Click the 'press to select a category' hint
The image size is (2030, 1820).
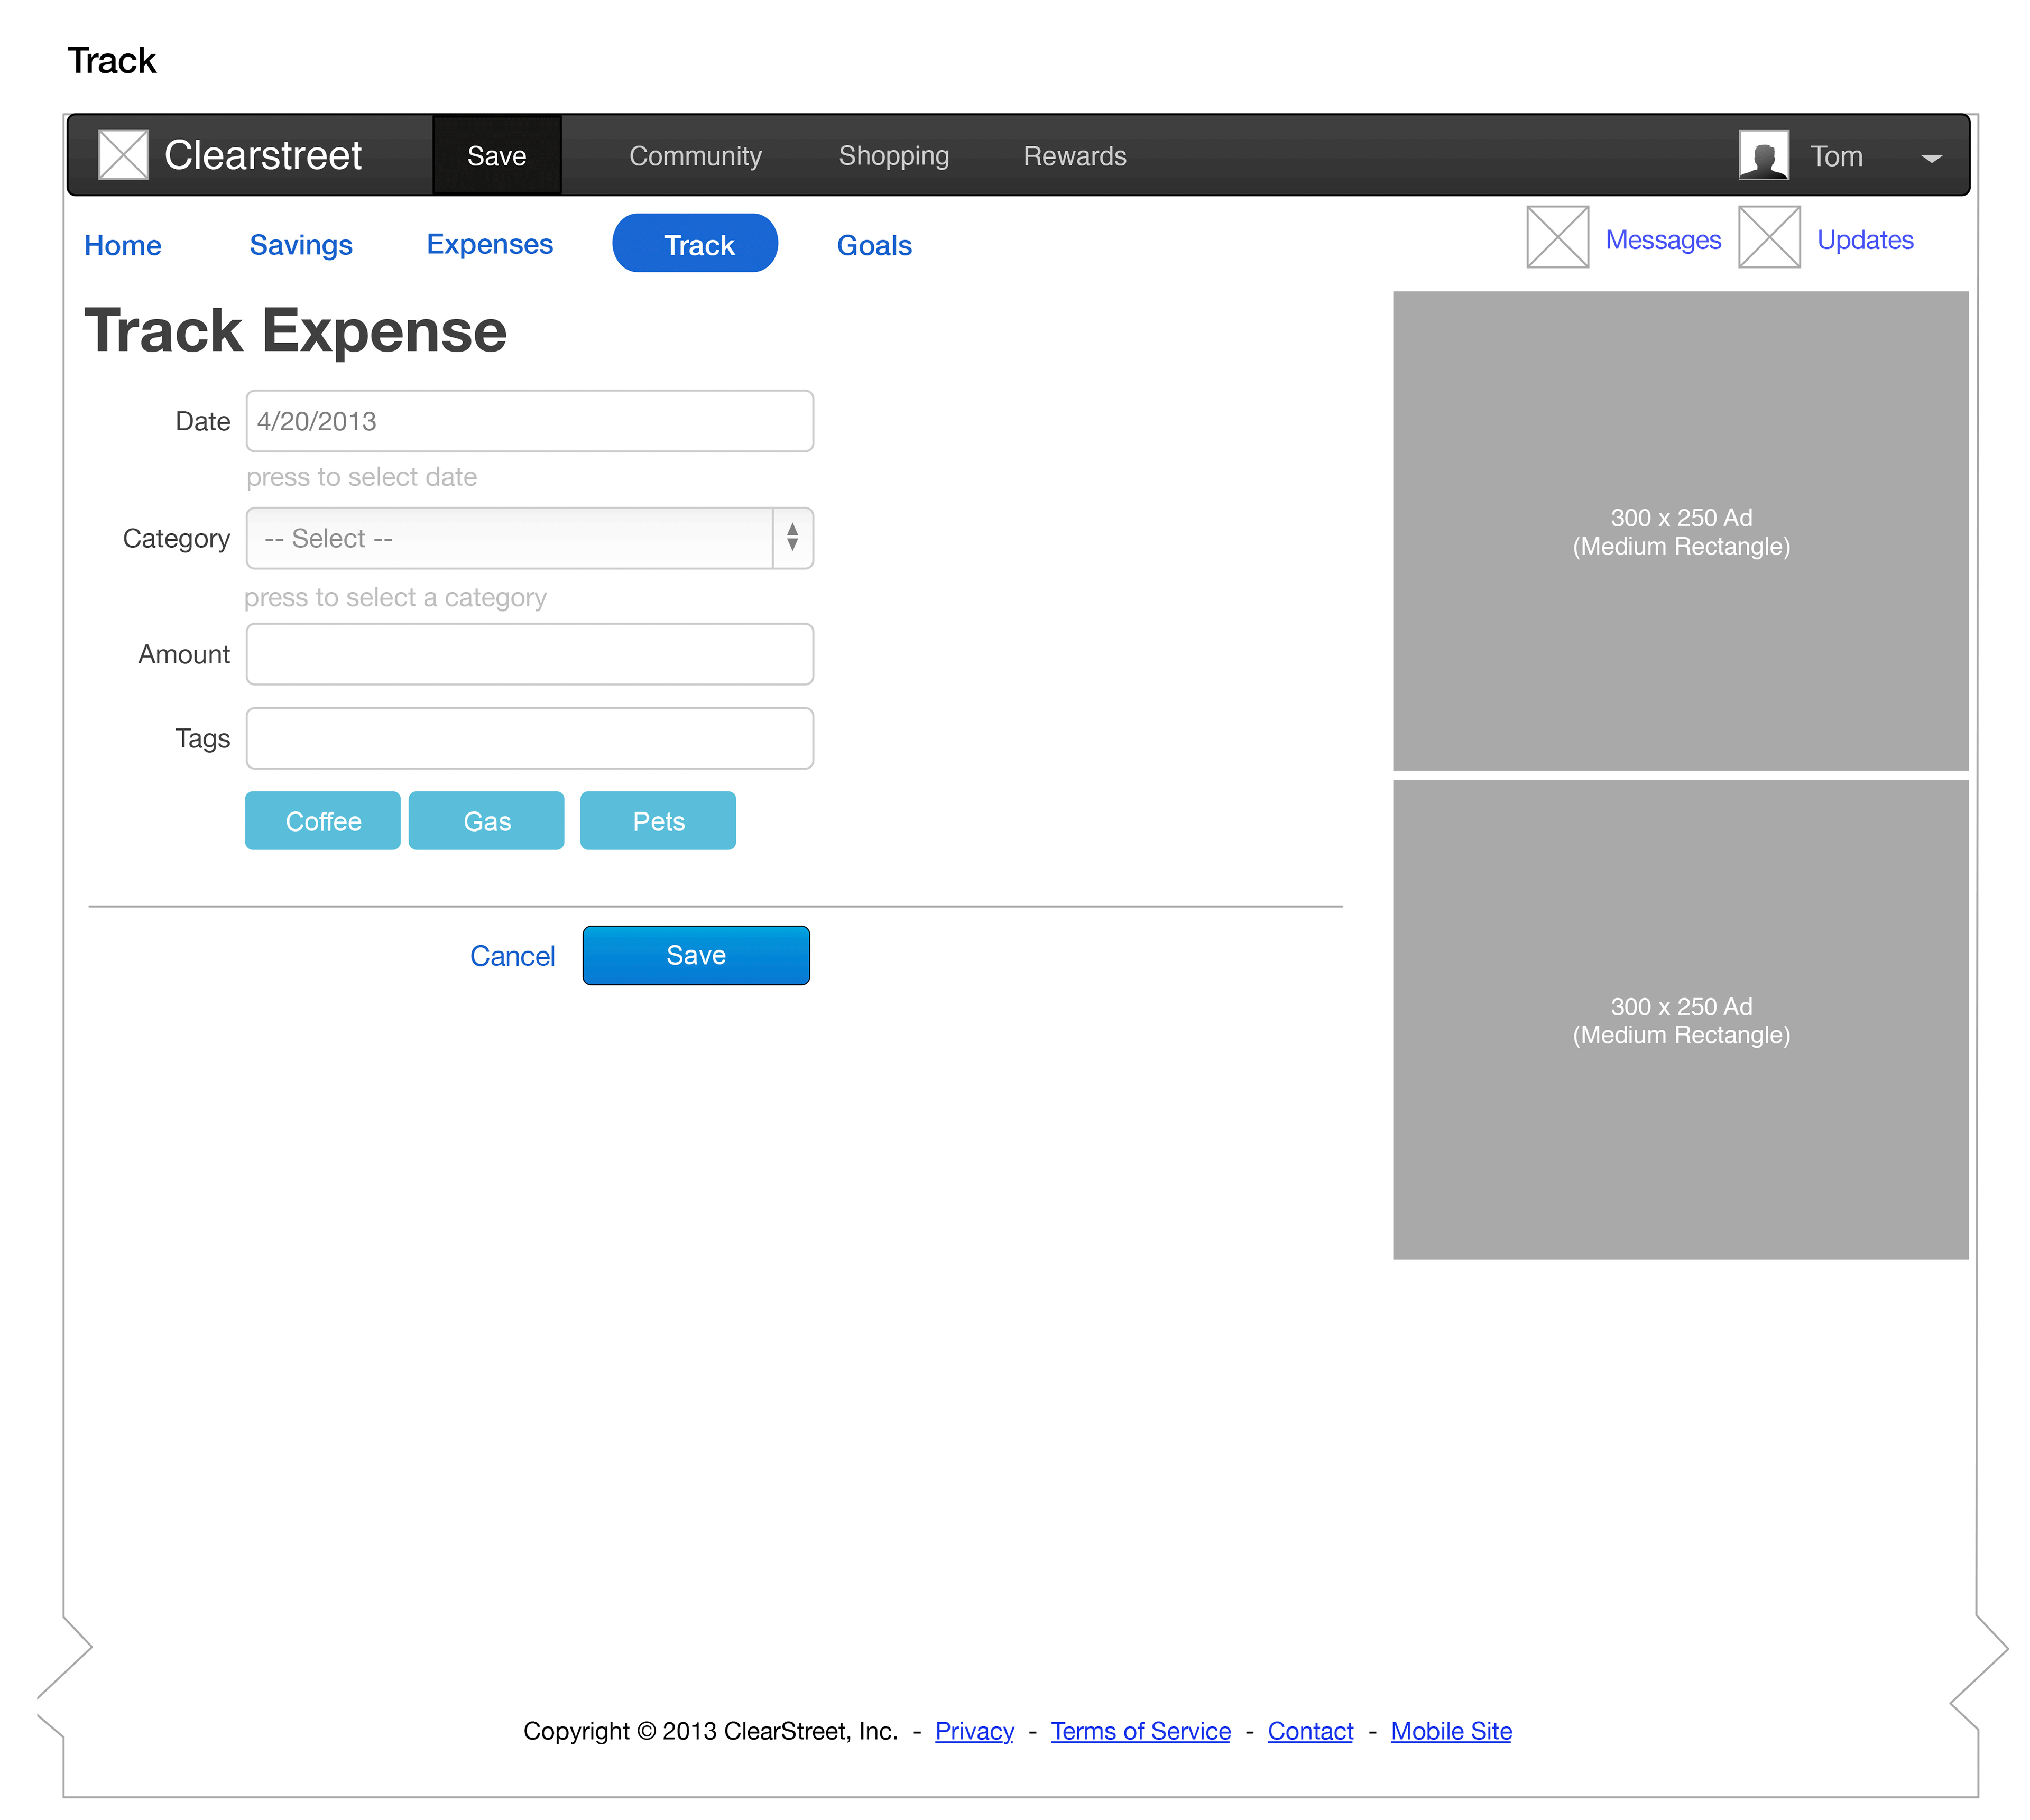point(395,598)
